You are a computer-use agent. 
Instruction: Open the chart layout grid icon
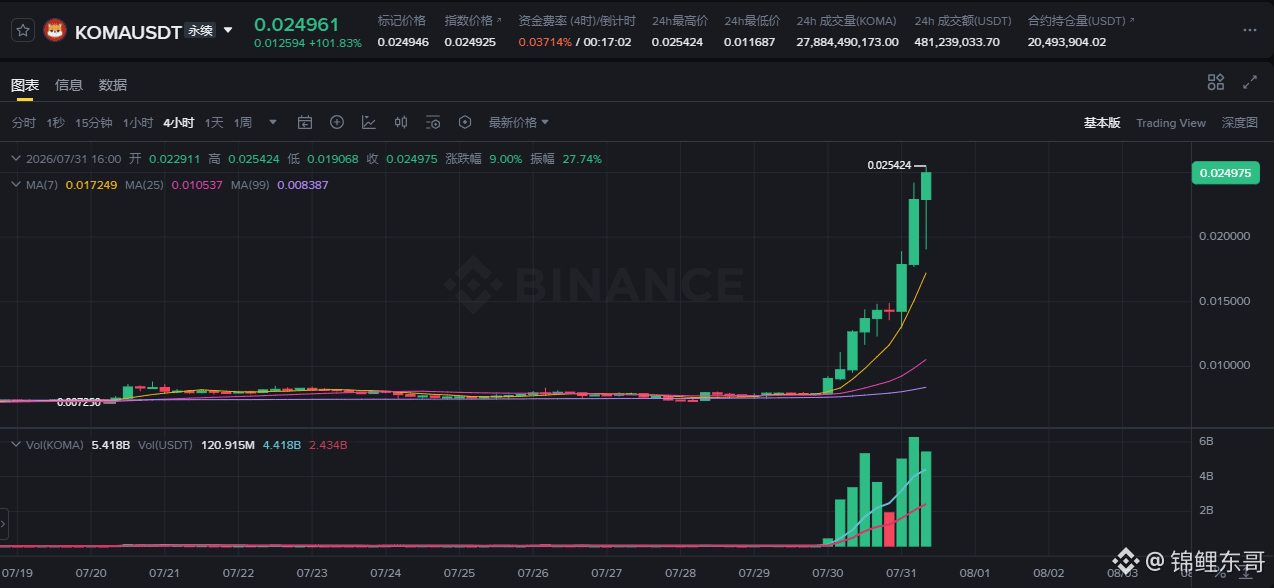(1216, 82)
